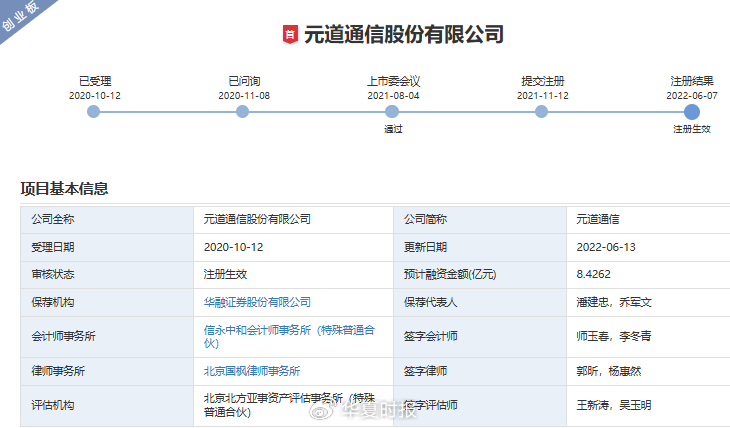
Task: Click the company title 元道通信股份有限公司 heading
Action: (x=404, y=34)
